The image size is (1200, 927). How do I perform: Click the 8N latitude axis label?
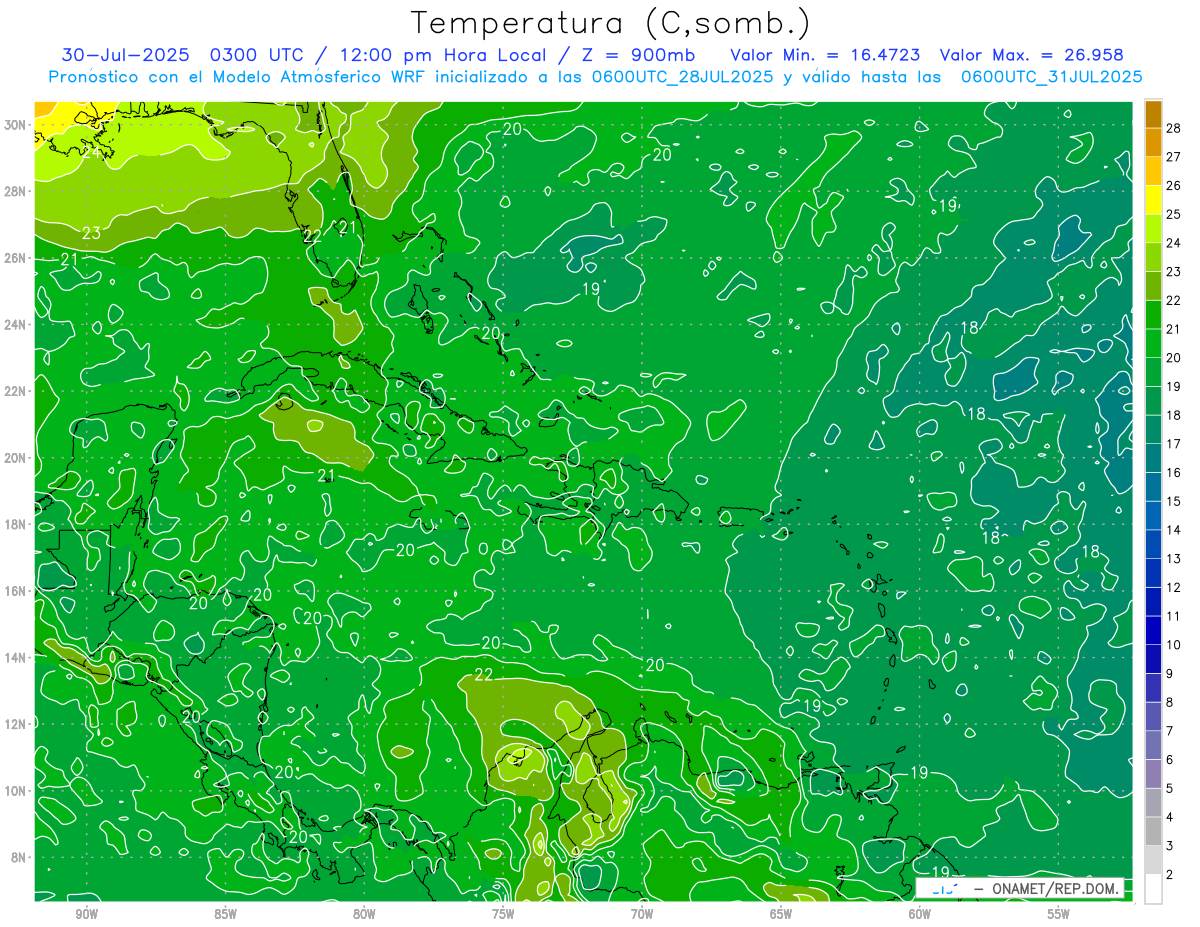19,857
